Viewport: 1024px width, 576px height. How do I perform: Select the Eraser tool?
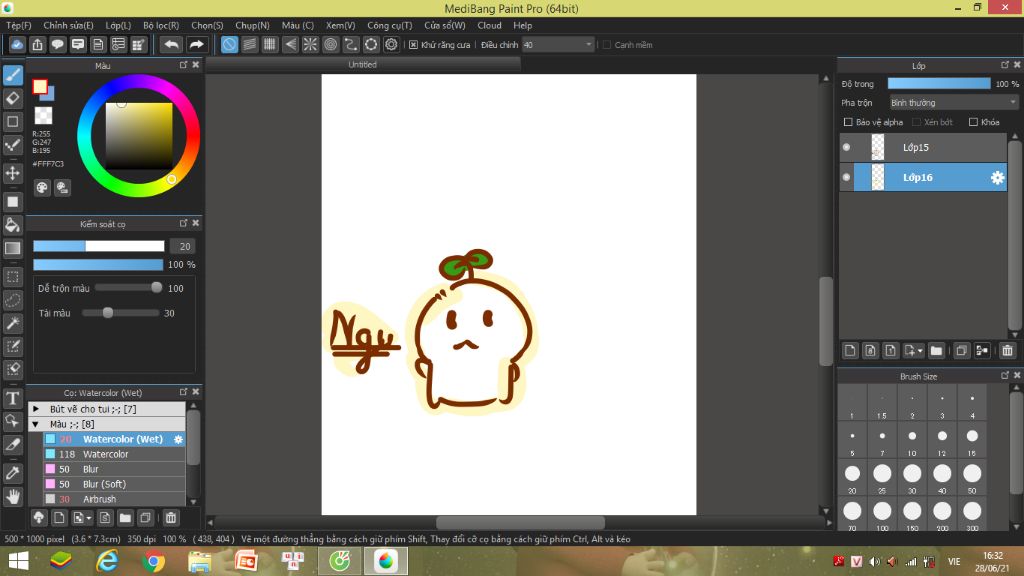point(12,99)
